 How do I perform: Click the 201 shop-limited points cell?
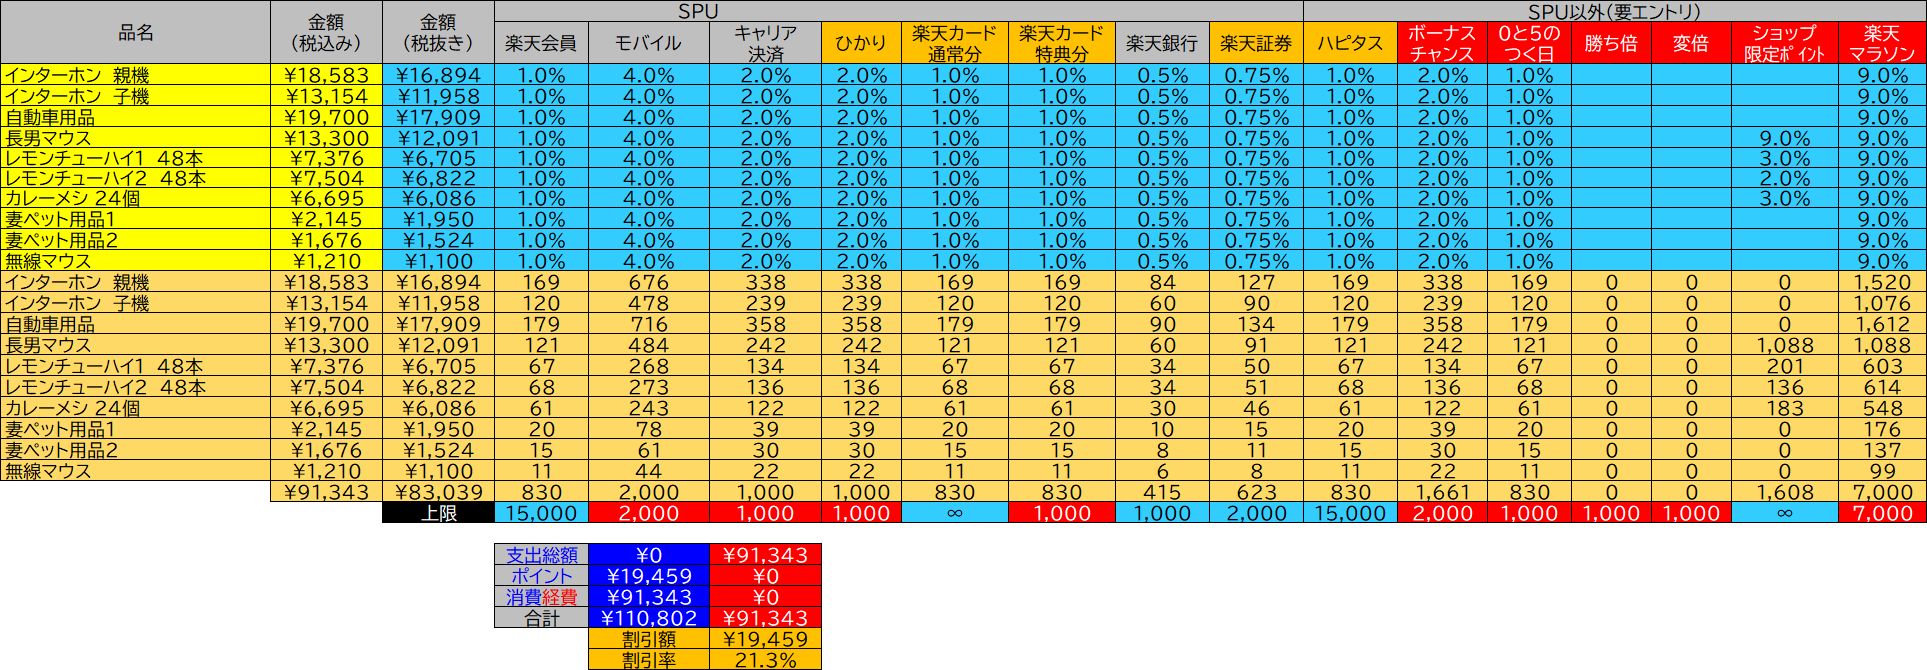click(1785, 366)
